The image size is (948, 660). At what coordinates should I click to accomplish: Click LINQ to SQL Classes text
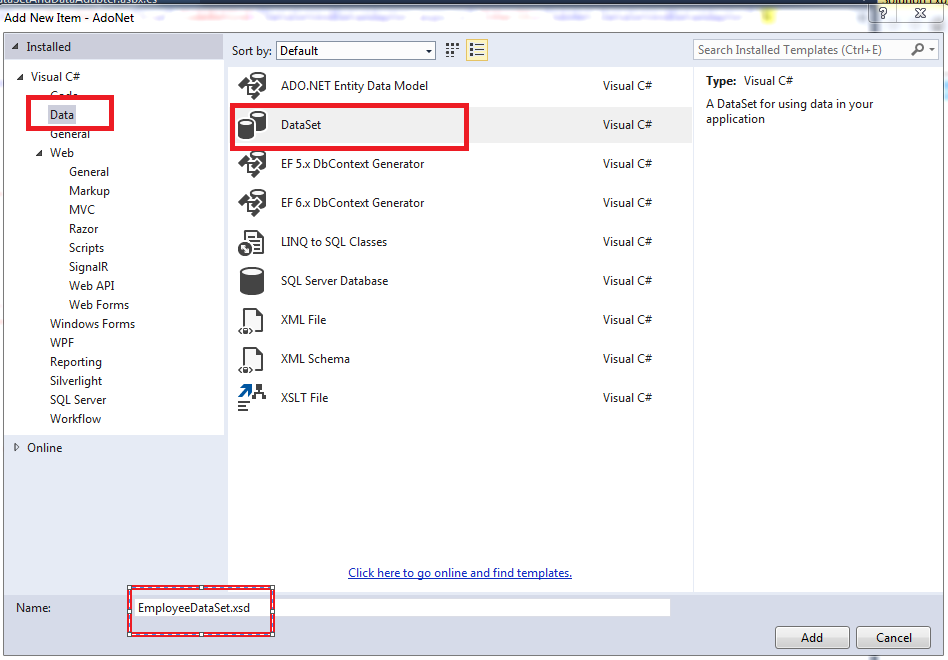pos(334,242)
